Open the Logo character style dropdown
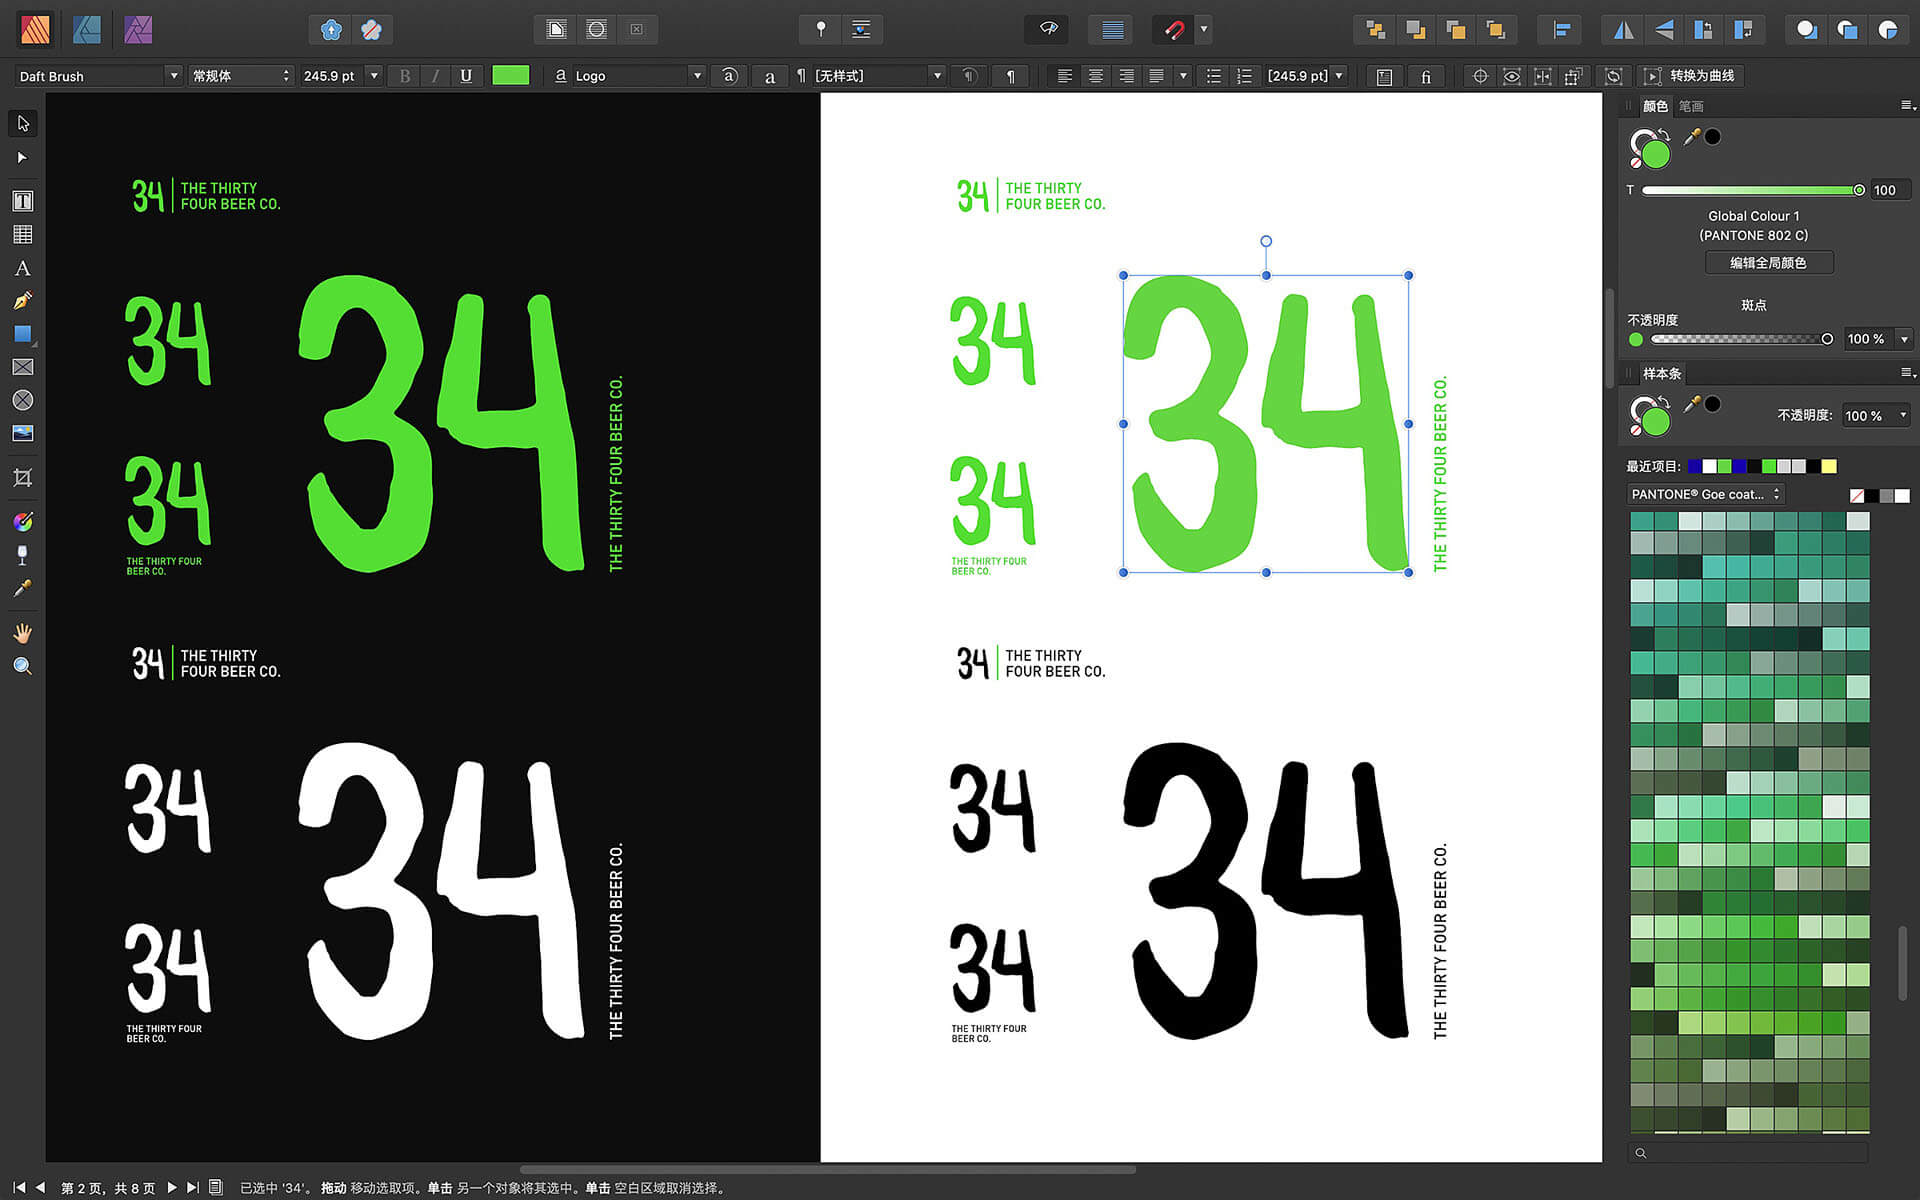This screenshot has height=1200, width=1920. click(x=697, y=76)
